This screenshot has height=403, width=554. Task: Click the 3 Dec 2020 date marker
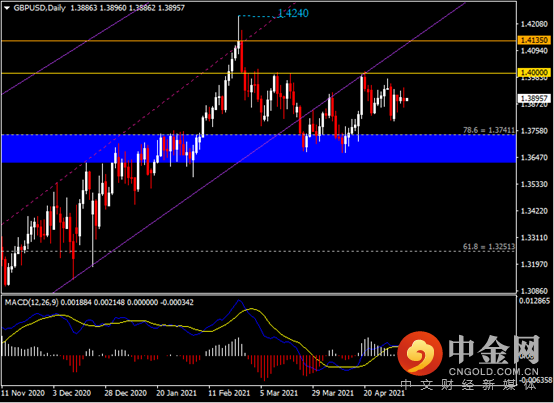coord(72,393)
